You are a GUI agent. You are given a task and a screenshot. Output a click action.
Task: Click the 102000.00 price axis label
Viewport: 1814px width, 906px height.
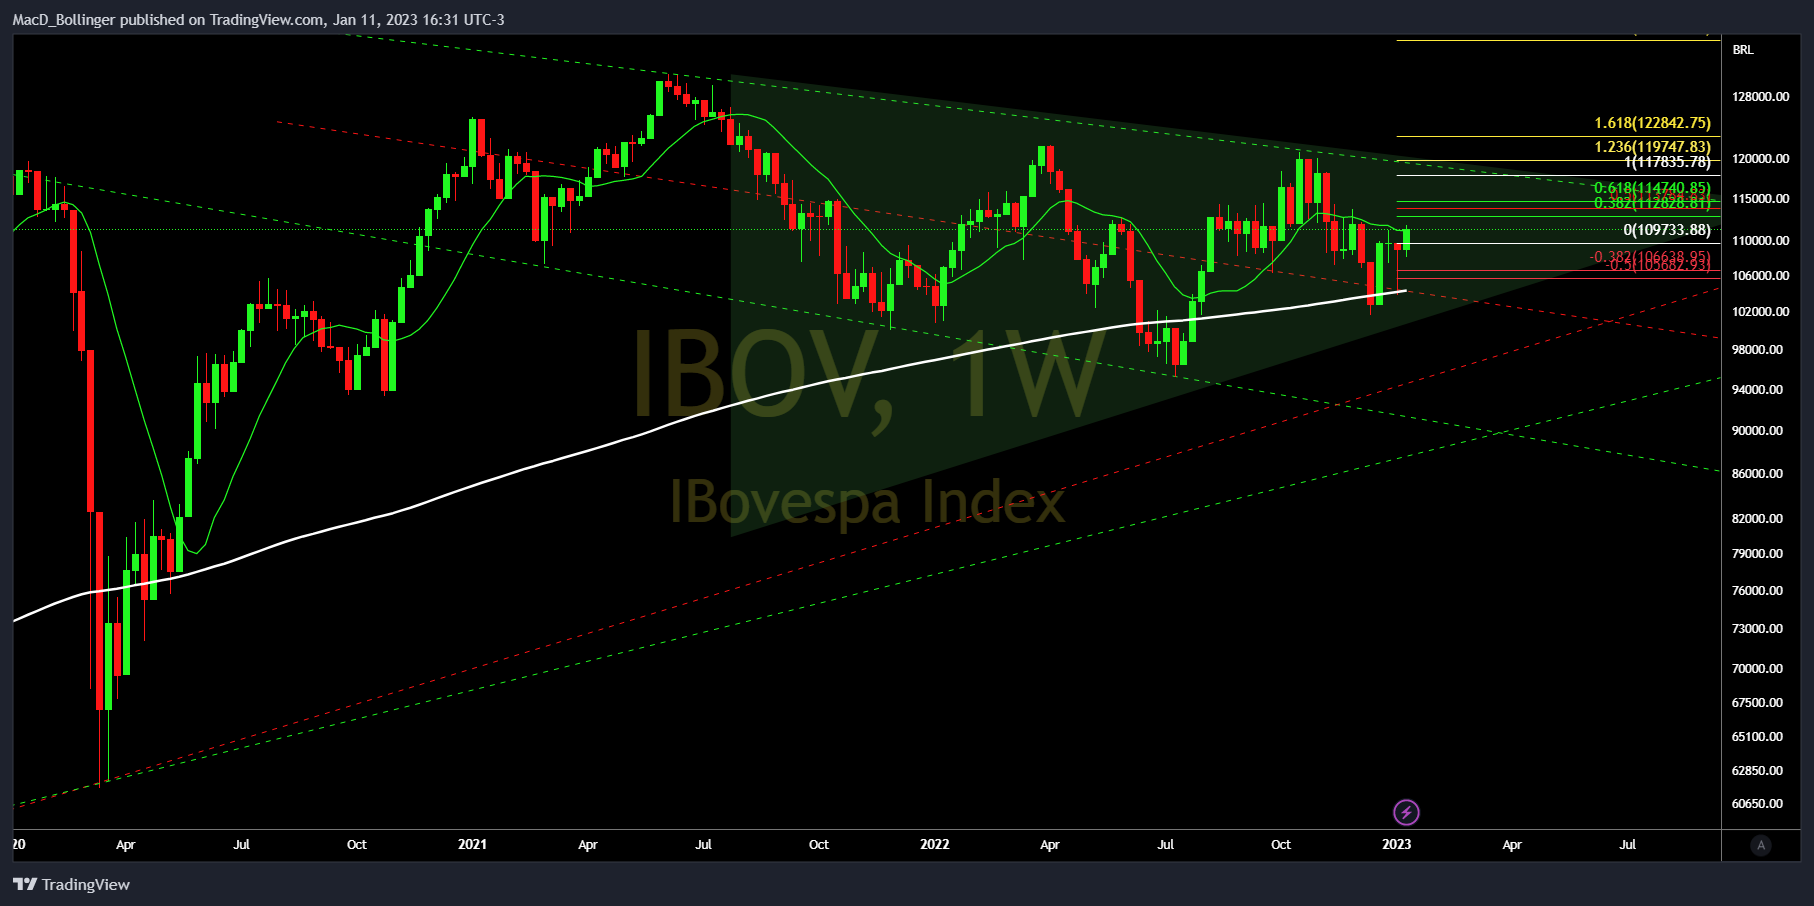(1761, 312)
